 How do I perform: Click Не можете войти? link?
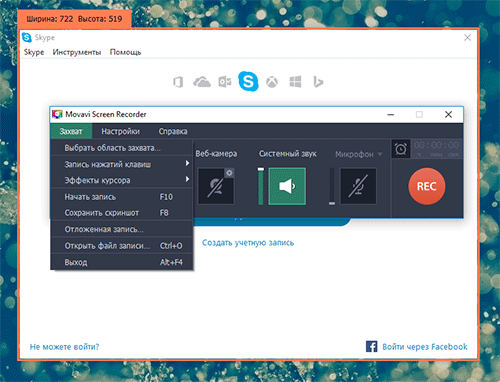pyautogui.click(x=64, y=347)
